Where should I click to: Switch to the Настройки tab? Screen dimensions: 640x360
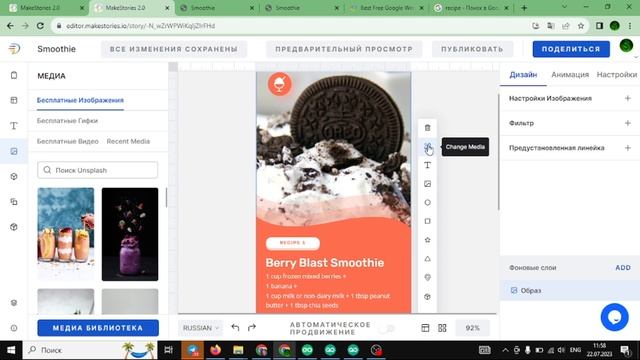point(617,75)
